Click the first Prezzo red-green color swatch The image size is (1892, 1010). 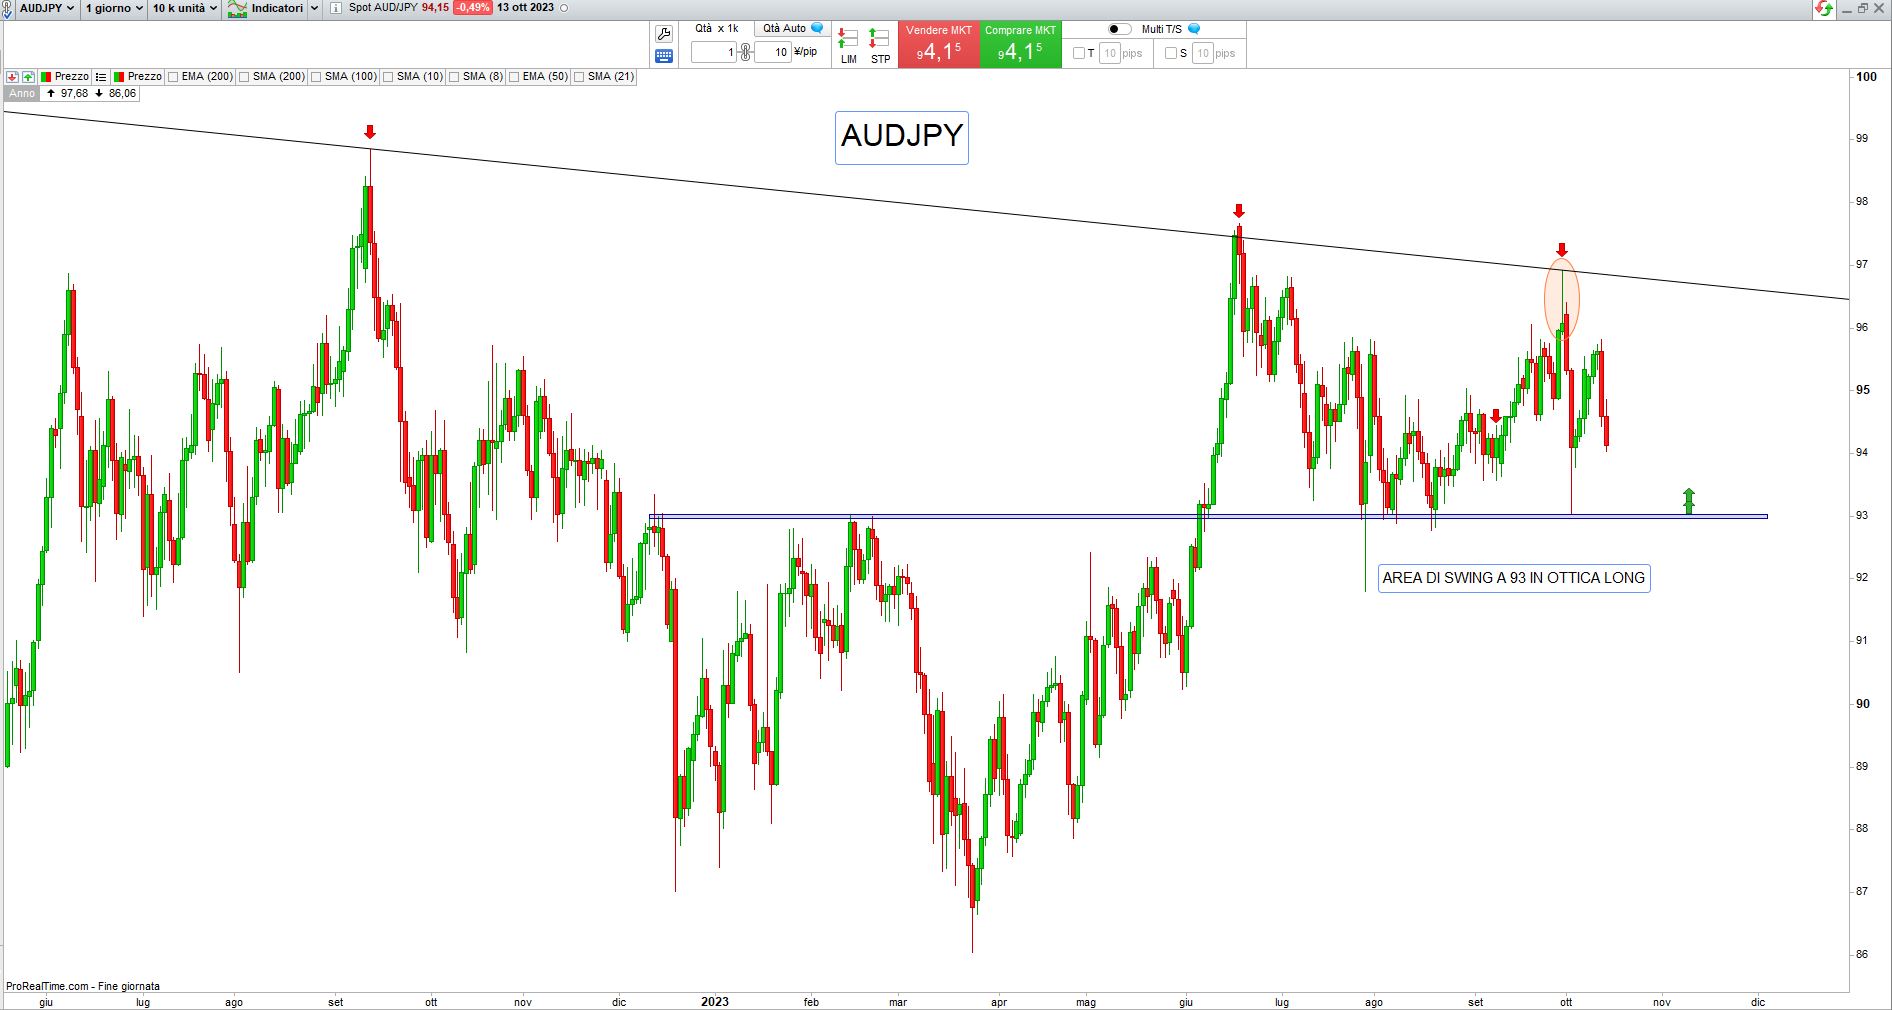47,77
